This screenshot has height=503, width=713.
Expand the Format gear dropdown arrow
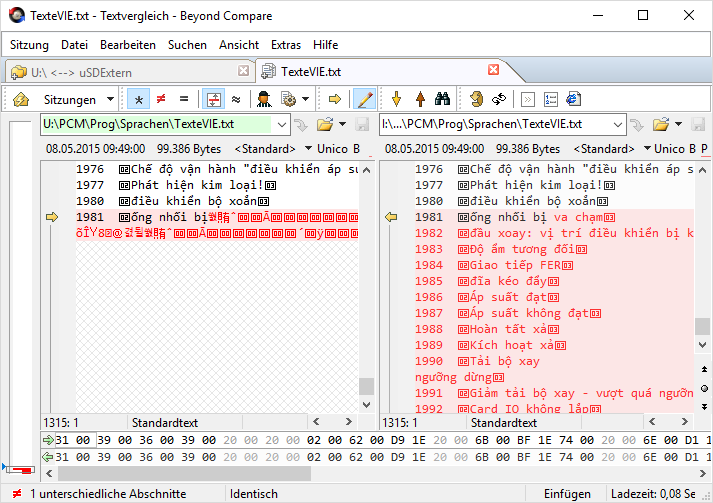click(306, 99)
